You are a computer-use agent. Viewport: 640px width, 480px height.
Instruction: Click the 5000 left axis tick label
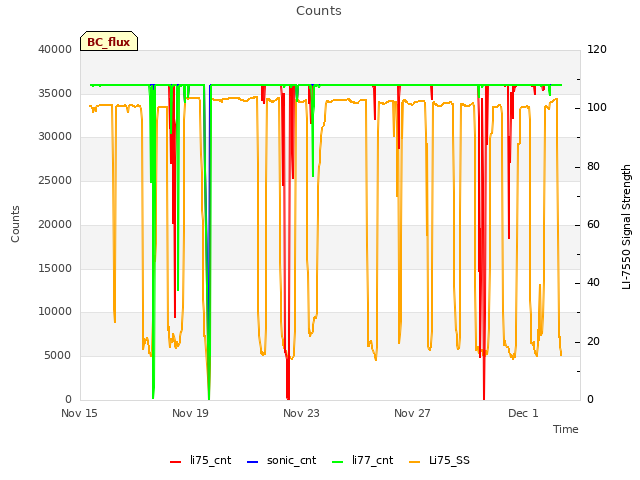pyautogui.click(x=58, y=356)
